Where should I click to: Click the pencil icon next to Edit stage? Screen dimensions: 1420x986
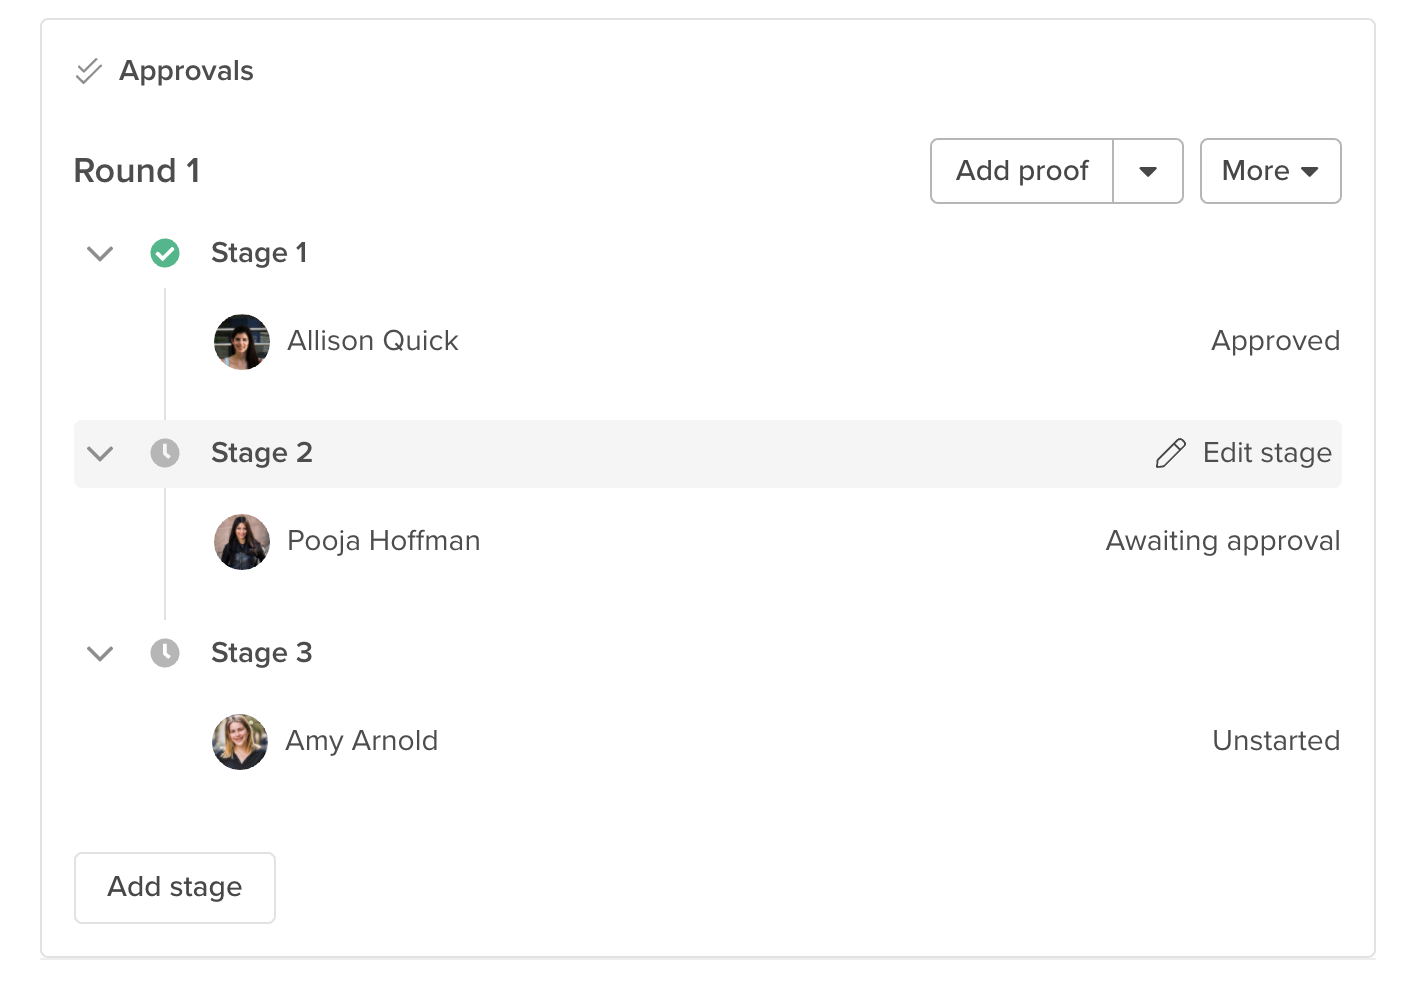click(x=1171, y=453)
